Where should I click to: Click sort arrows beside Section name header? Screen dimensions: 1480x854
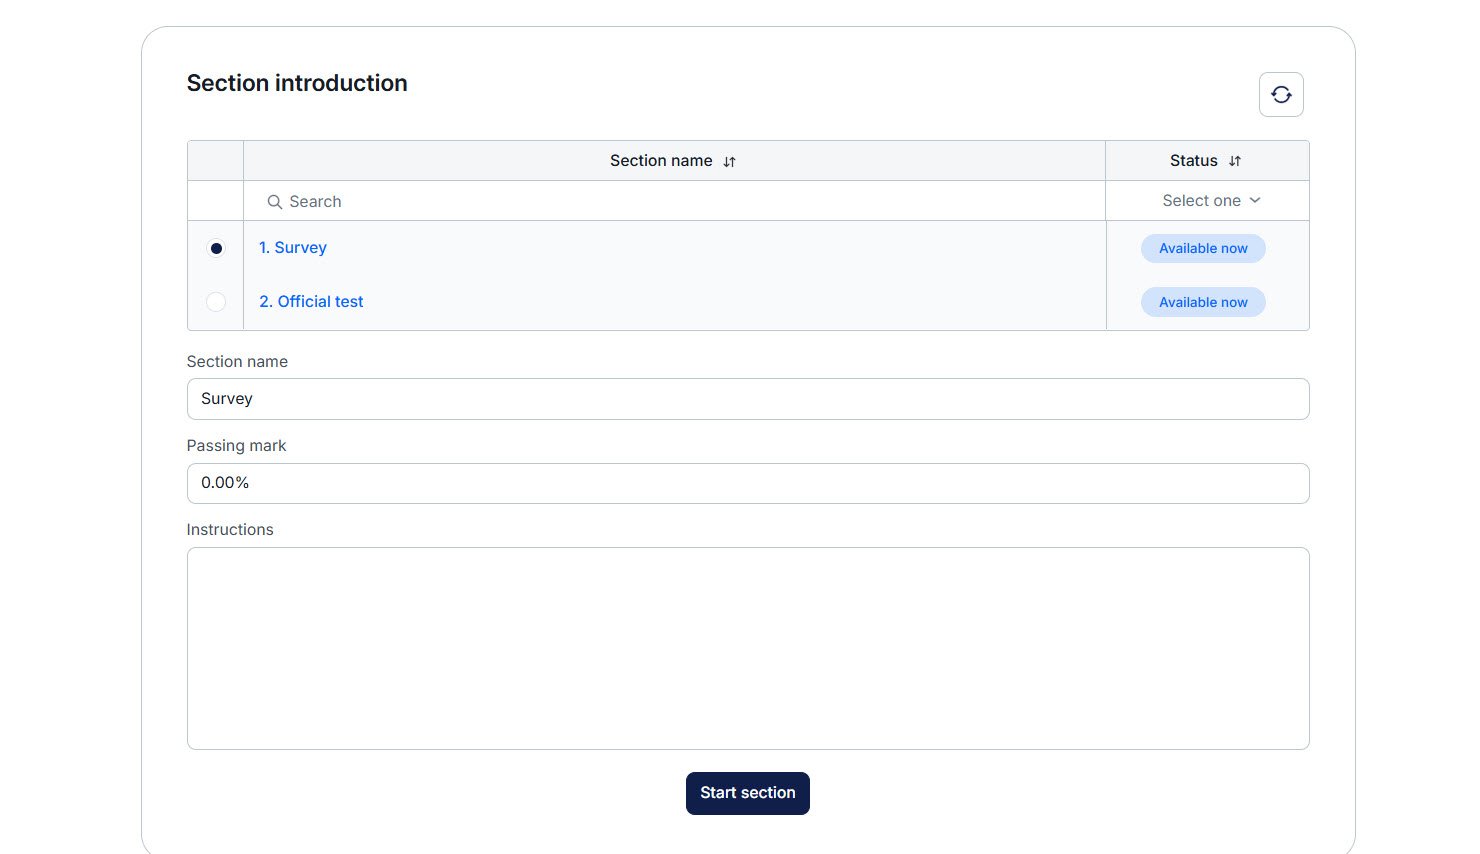729,162
